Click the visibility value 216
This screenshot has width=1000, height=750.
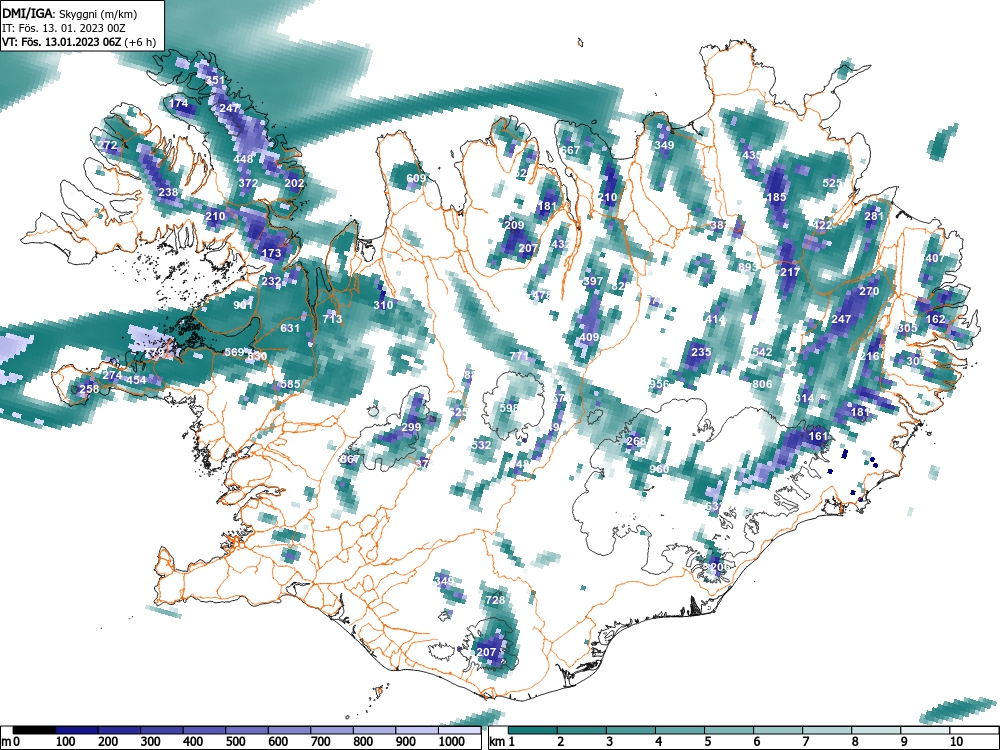pos(869,356)
